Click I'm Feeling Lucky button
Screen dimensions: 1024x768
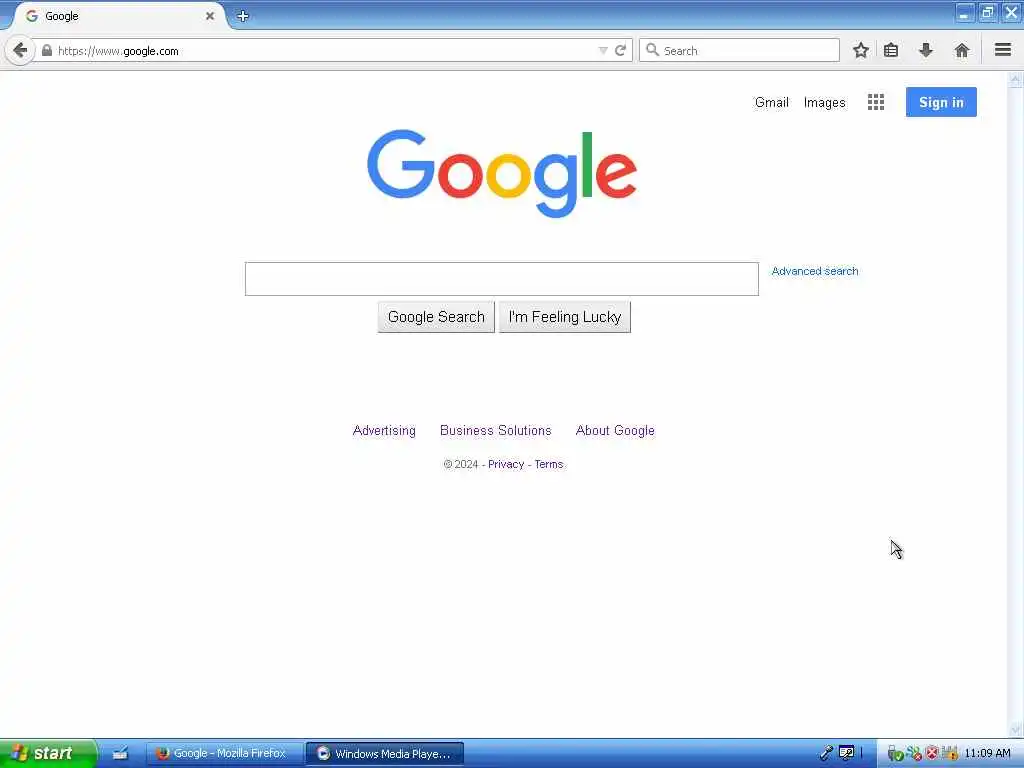point(565,317)
